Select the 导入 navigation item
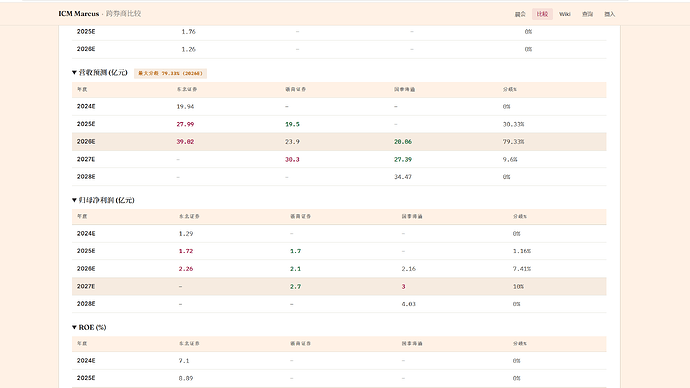The height and width of the screenshot is (388, 690). tap(609, 14)
